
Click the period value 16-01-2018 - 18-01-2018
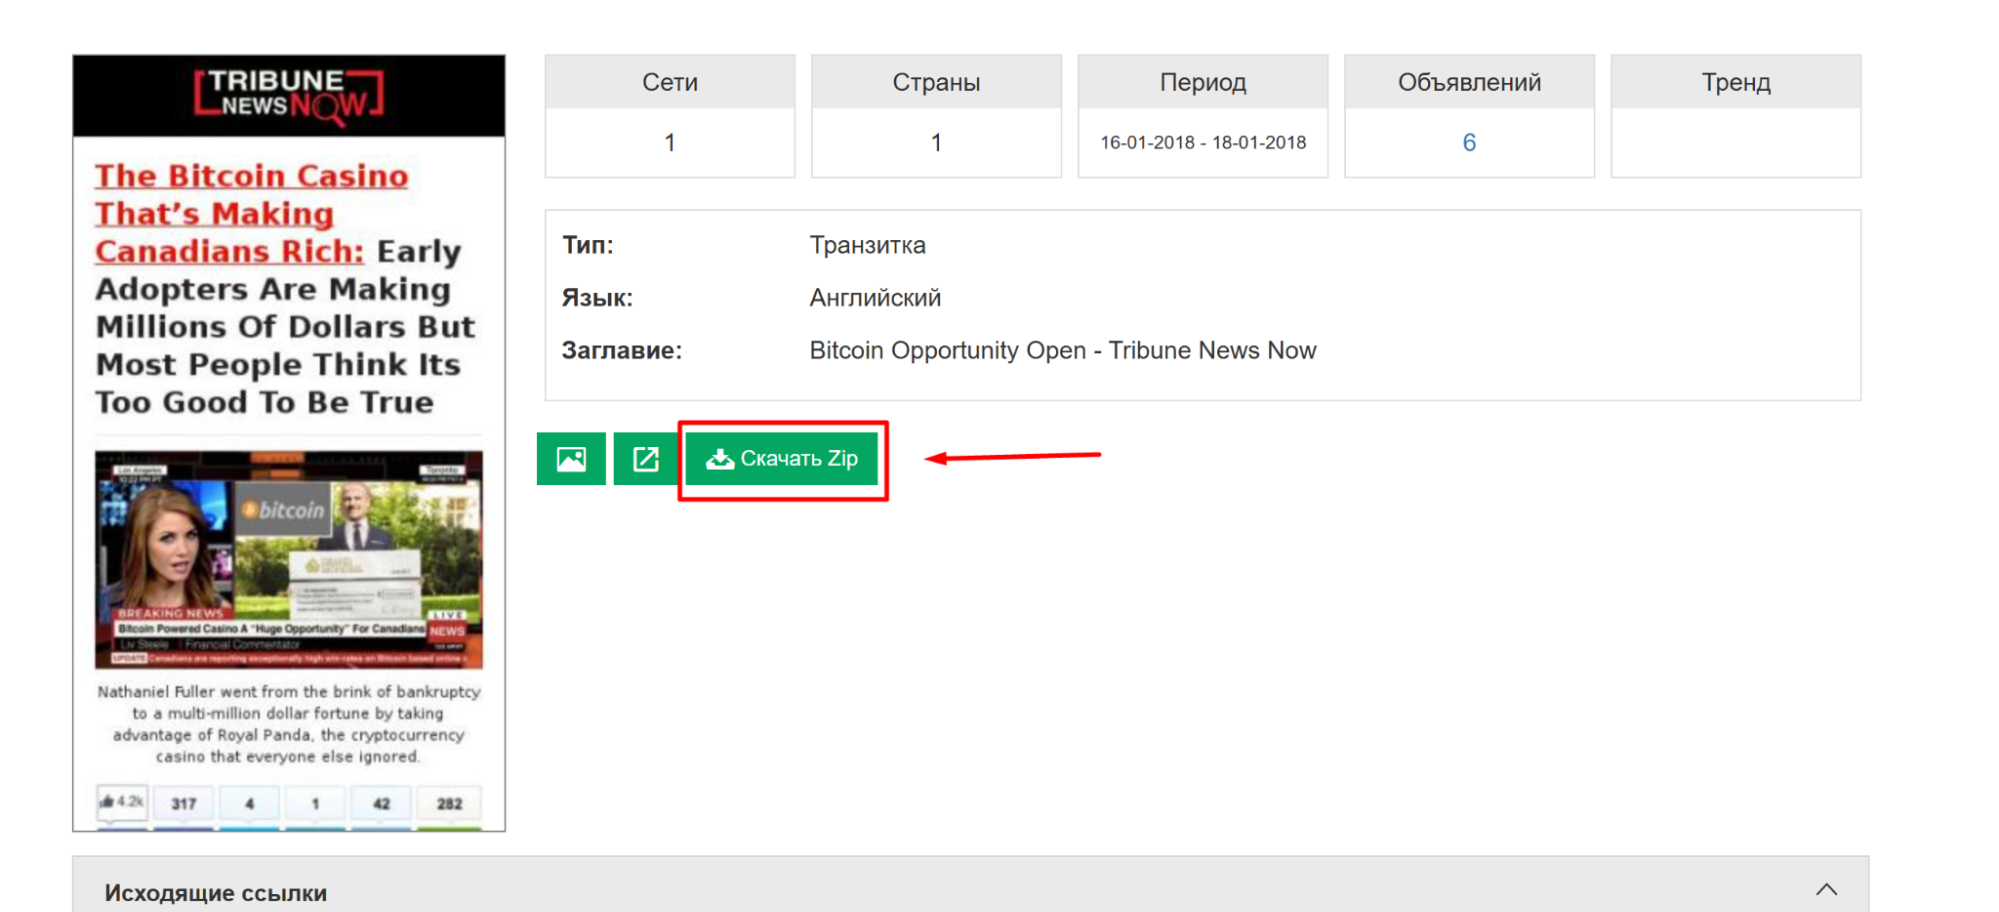click(1203, 143)
